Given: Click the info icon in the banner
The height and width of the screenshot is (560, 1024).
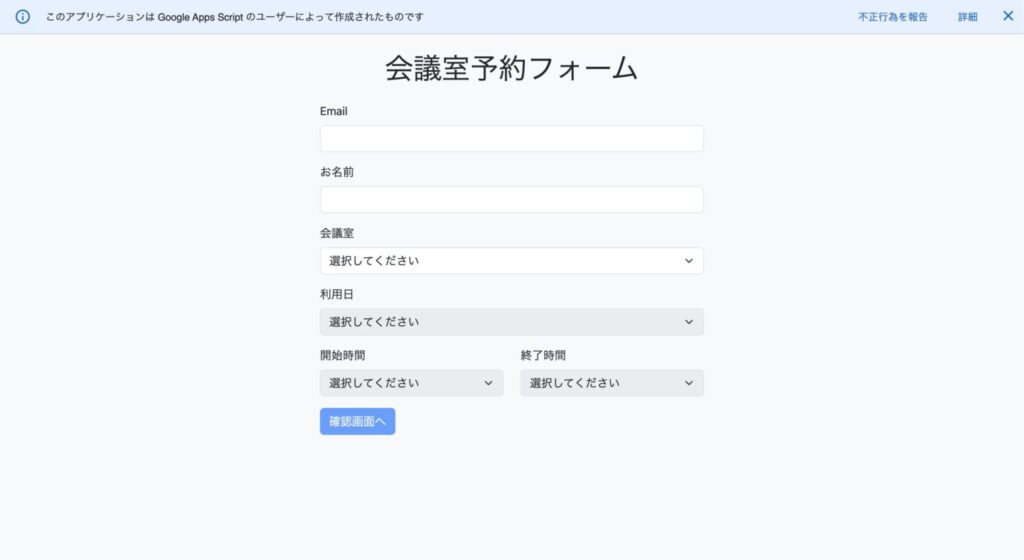Looking at the screenshot, I should coord(23,17).
